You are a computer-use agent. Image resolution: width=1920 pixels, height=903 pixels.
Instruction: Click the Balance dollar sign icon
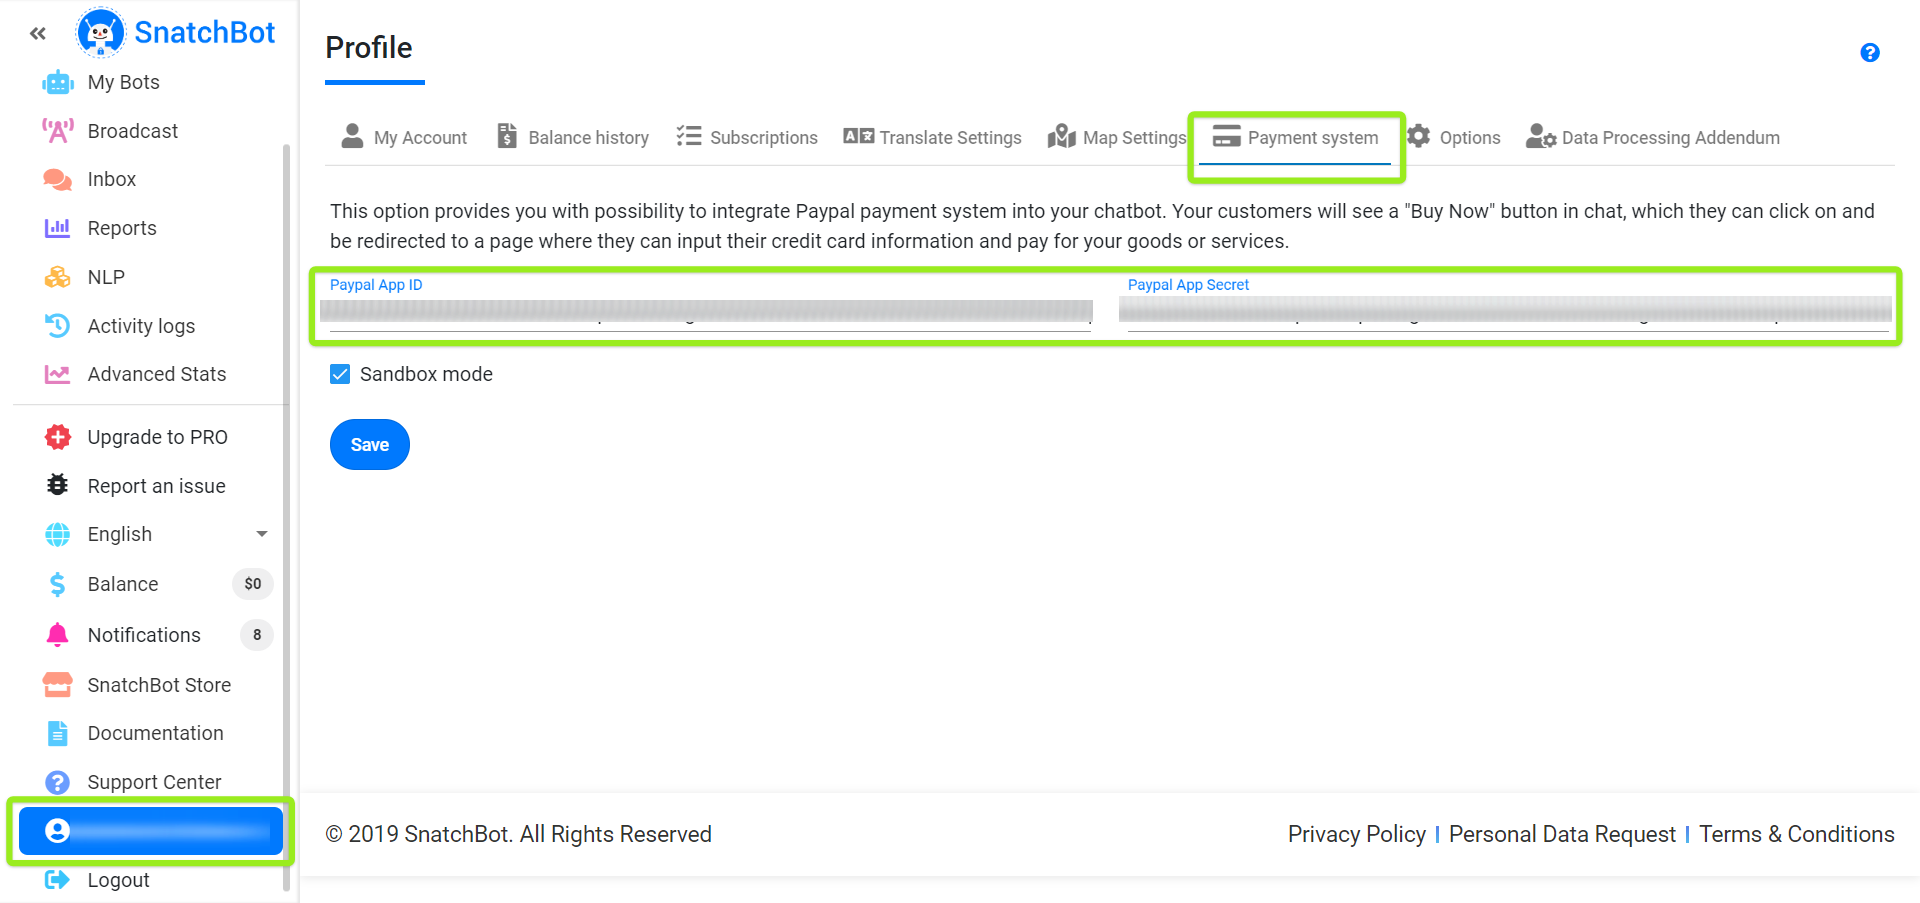tap(58, 584)
